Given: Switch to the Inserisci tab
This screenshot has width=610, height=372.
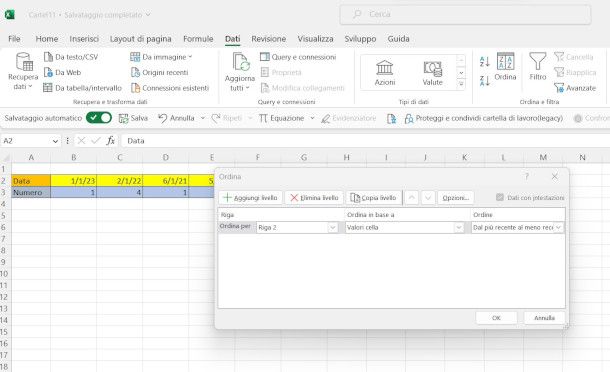Looking at the screenshot, I should (84, 39).
